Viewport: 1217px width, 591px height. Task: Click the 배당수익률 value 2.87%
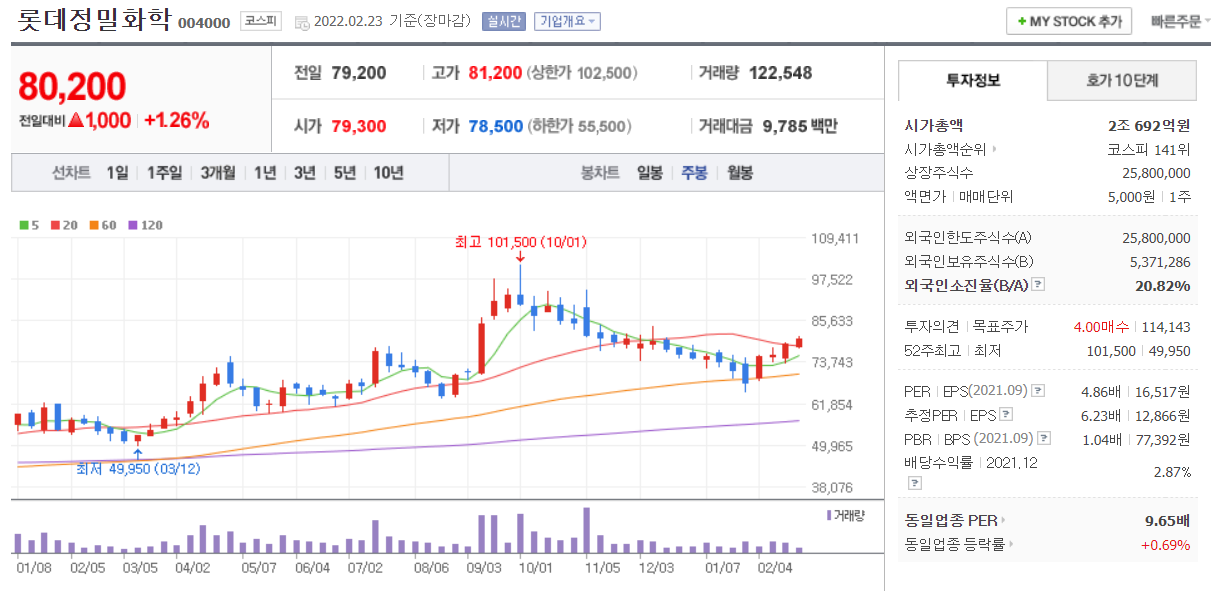(x=1172, y=472)
